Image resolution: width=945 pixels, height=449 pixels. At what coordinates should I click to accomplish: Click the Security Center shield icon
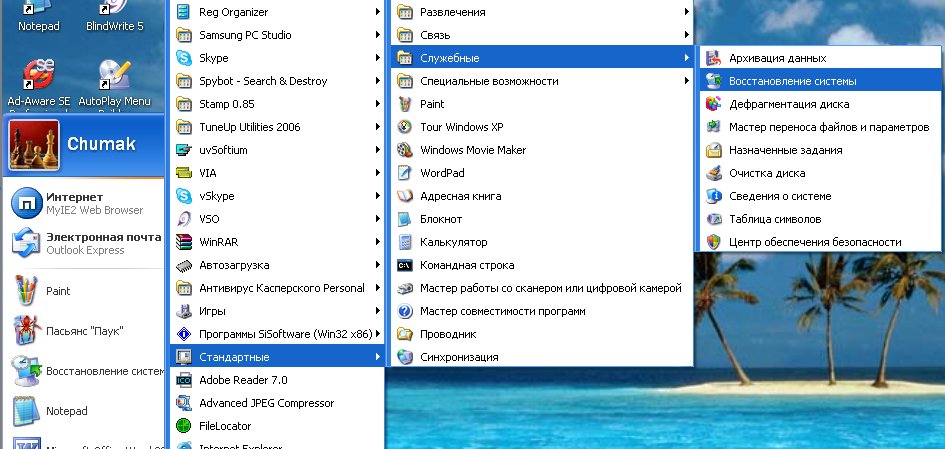[713, 242]
